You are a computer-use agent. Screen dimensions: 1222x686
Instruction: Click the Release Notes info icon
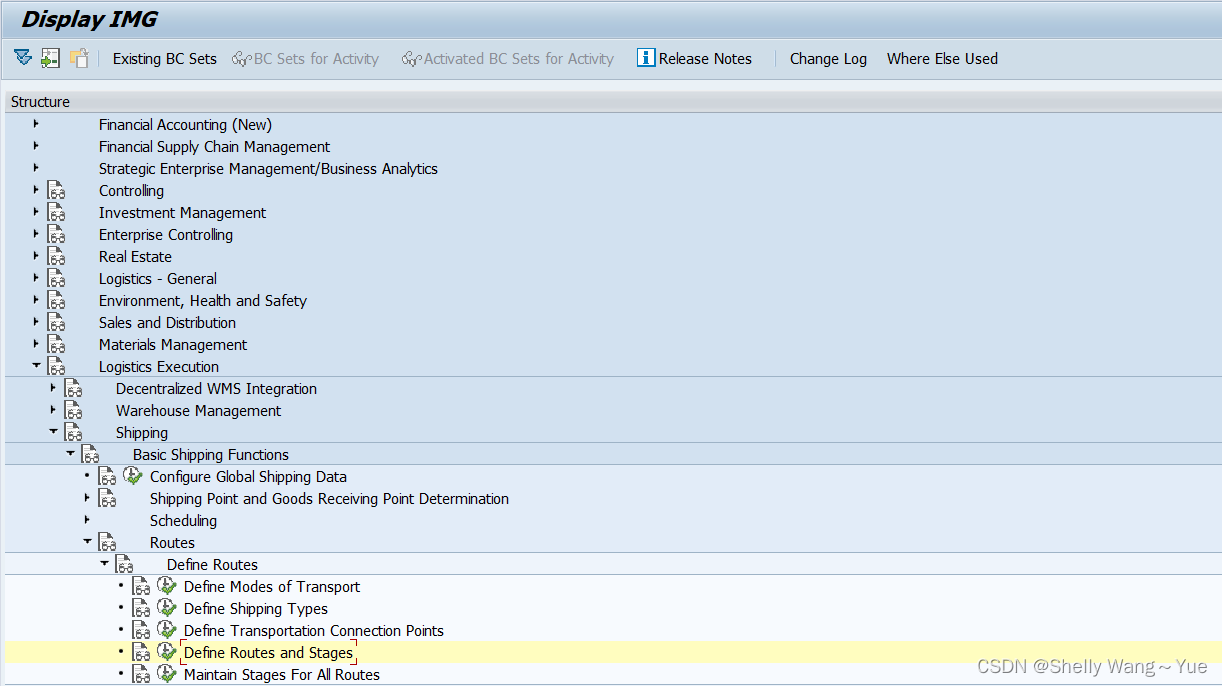coord(644,58)
